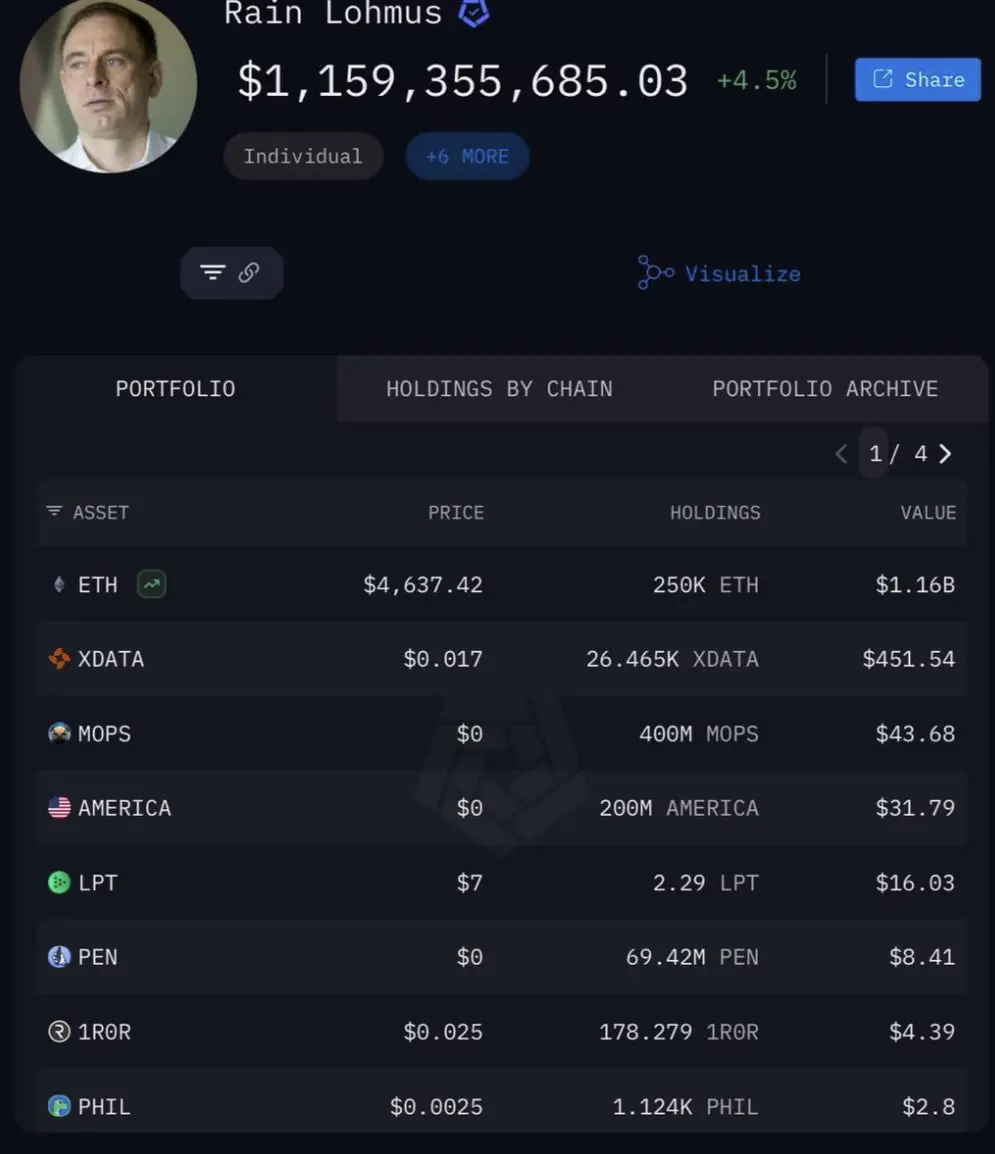Image resolution: width=995 pixels, height=1154 pixels.
Task: Expand the +6 MORE tags
Action: coord(467,156)
